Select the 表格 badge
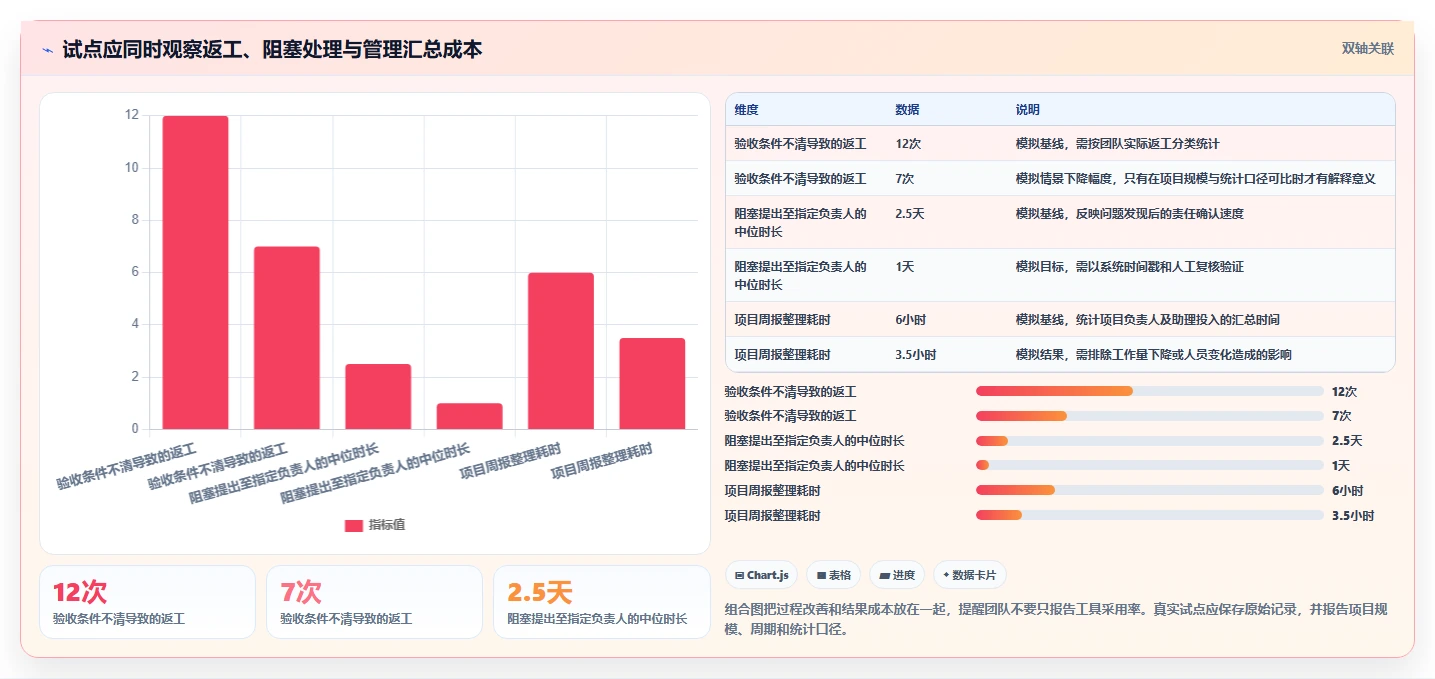Screen dimensions: 1435x679 click(834, 575)
